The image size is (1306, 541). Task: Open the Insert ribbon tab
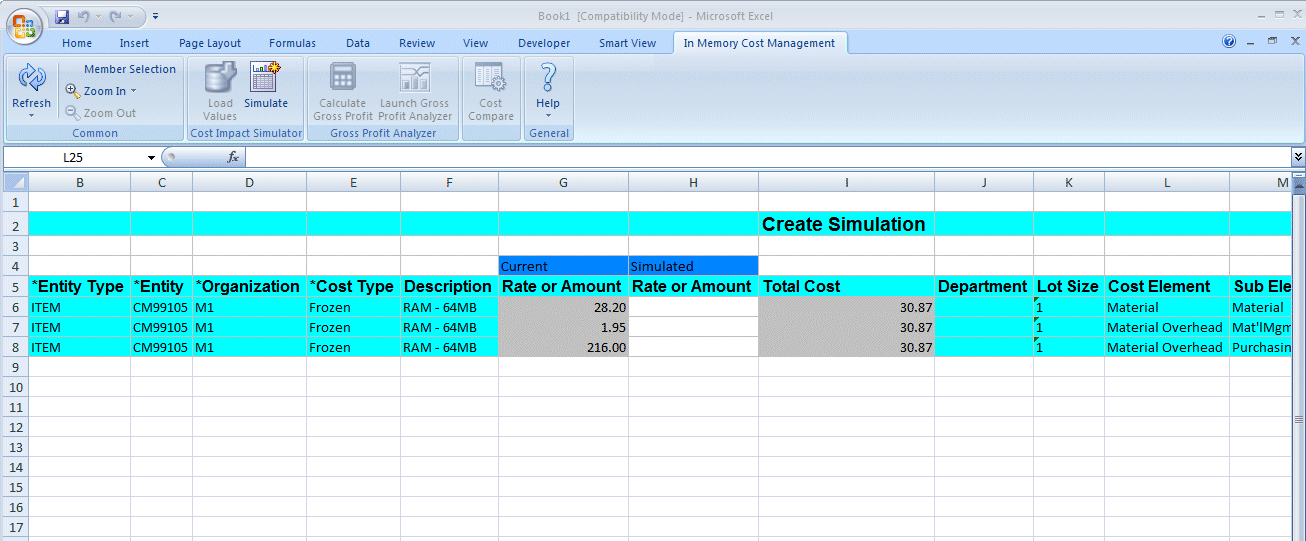coord(134,43)
